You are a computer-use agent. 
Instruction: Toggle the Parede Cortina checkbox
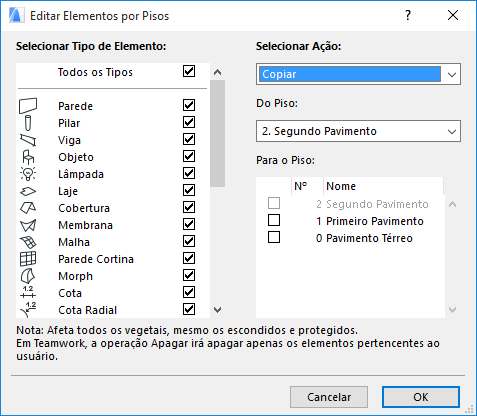click(189, 258)
